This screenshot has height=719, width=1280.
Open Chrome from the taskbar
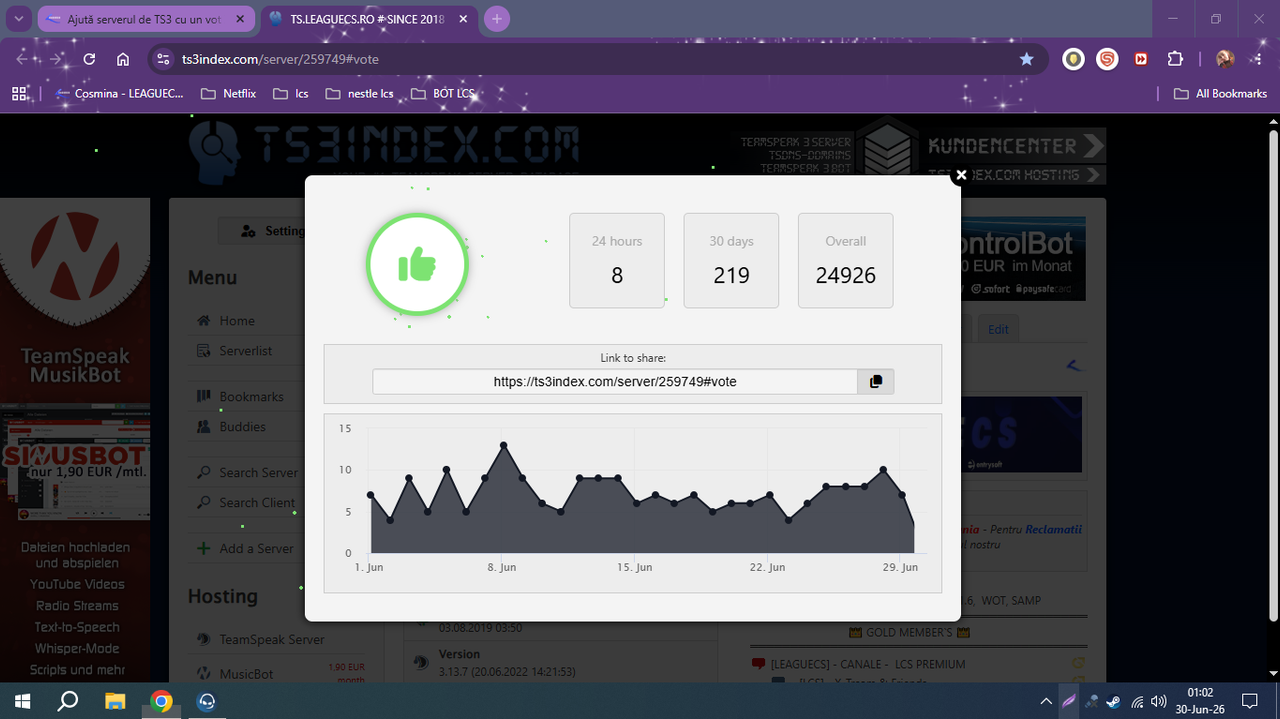coord(162,700)
